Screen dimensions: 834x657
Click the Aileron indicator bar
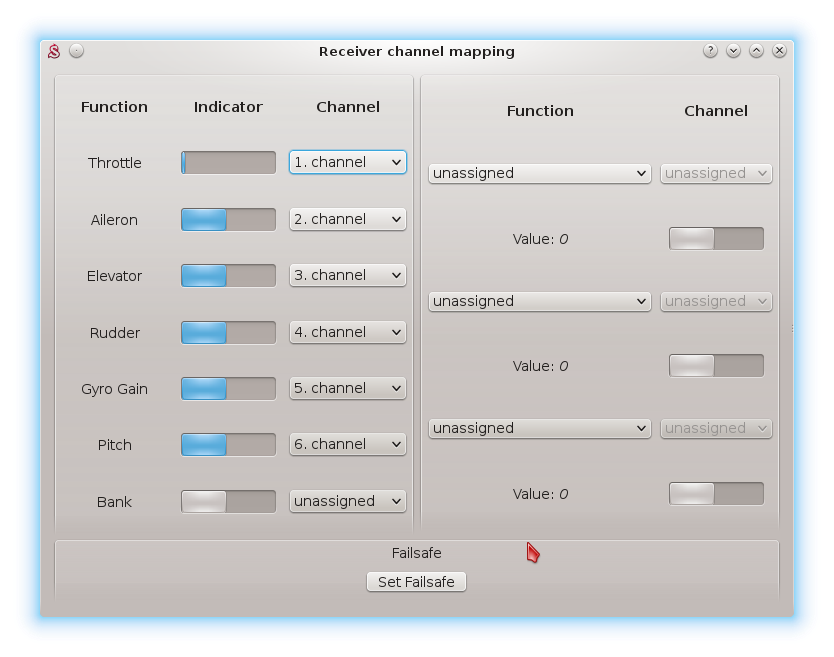tap(228, 220)
